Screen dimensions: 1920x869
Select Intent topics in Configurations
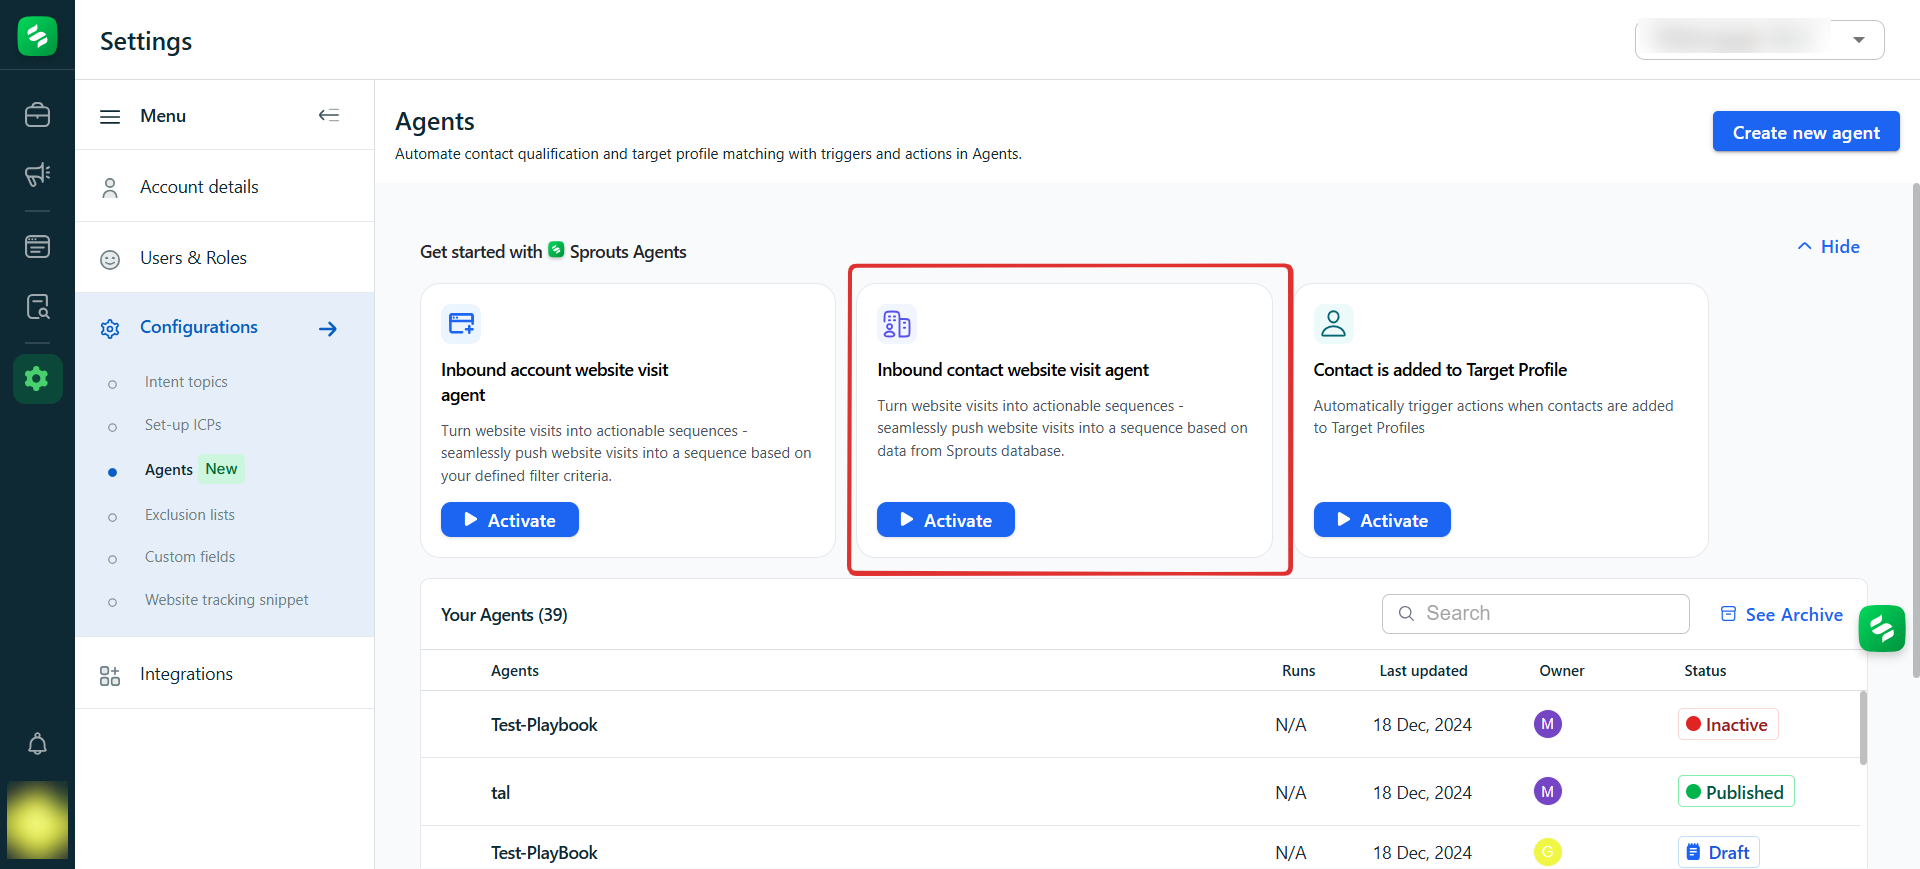click(x=186, y=382)
